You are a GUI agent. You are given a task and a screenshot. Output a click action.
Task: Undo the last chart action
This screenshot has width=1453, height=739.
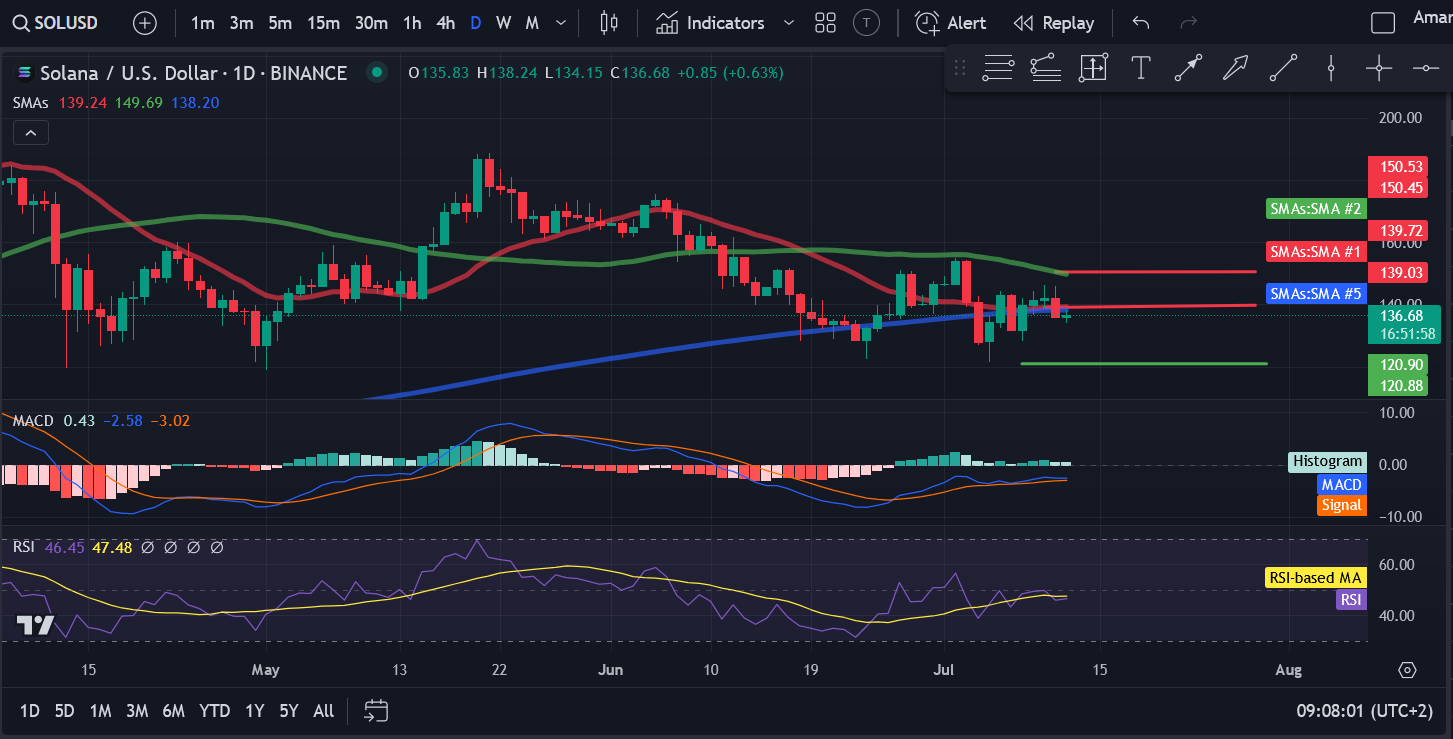(x=1140, y=22)
